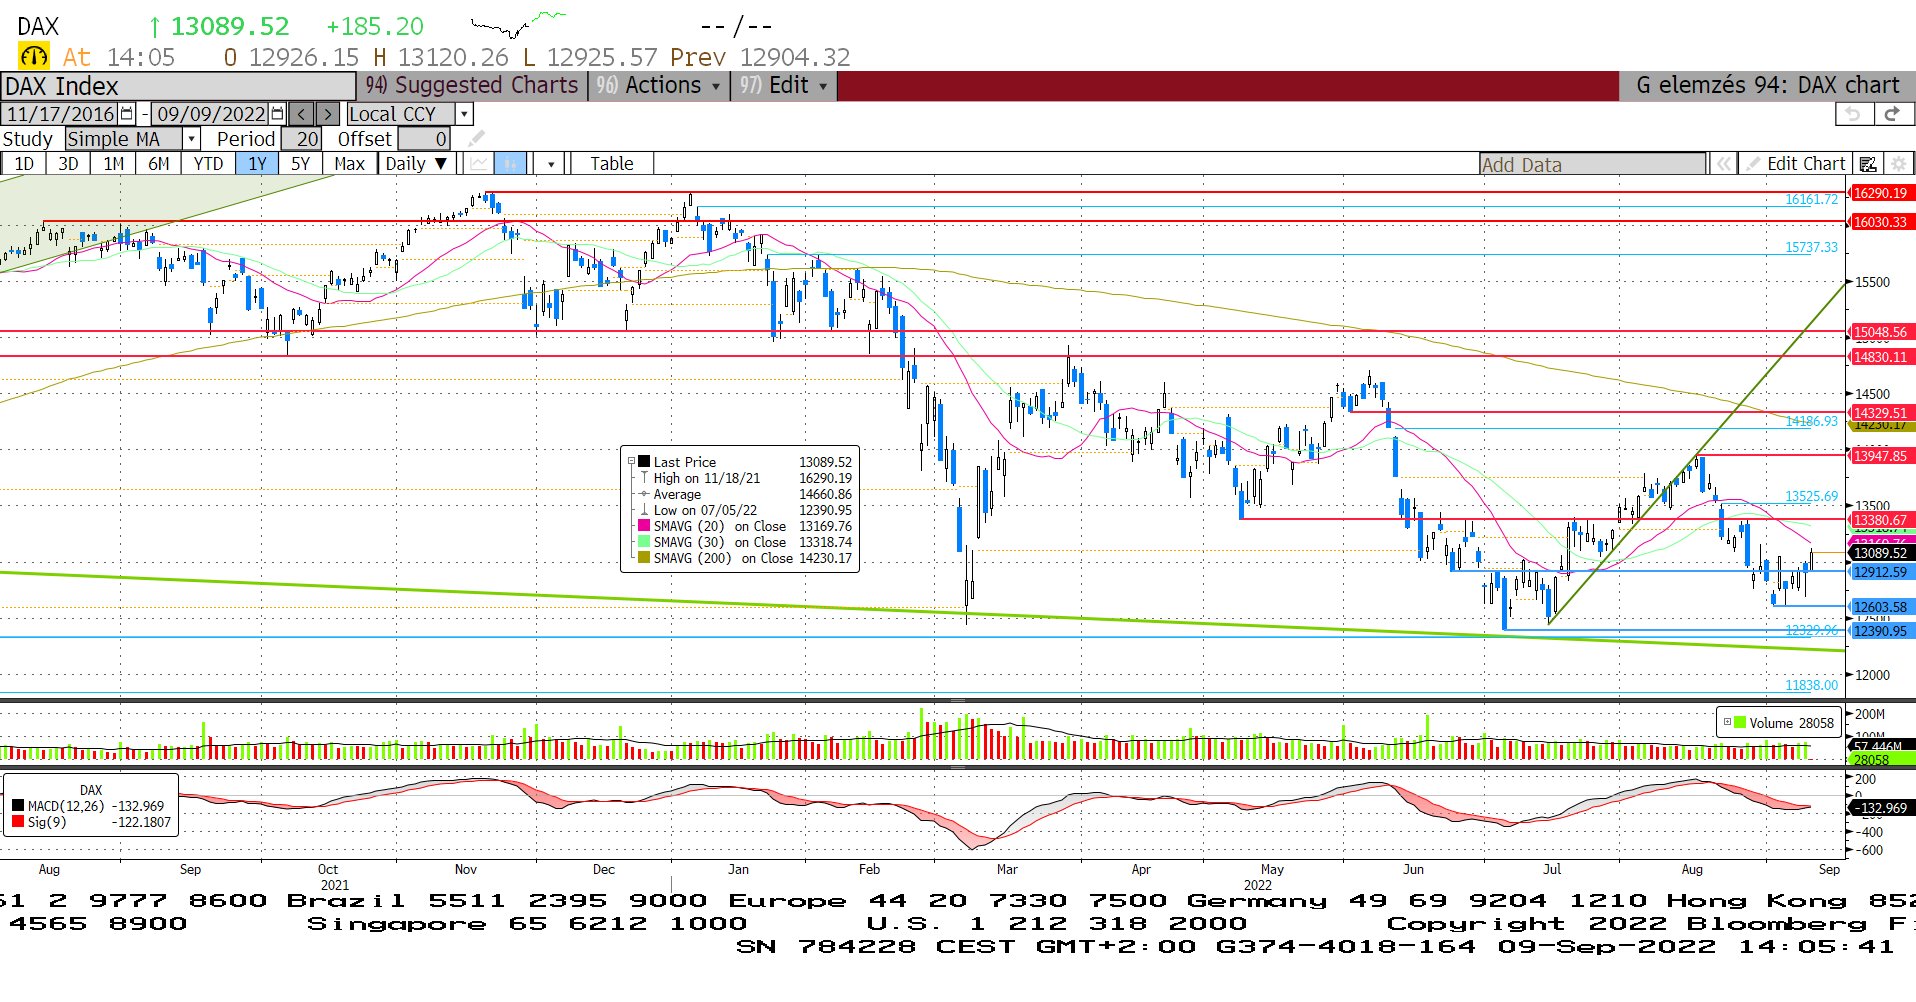
Task: Click the Add Data input box
Action: 1593,164
